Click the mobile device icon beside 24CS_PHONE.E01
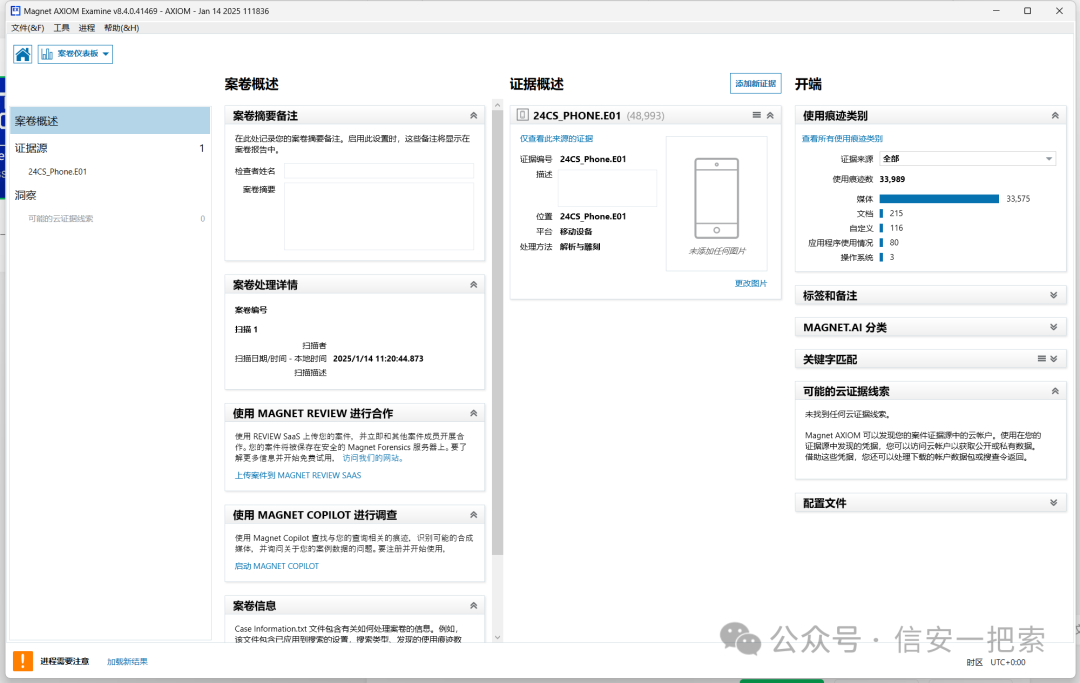Screen dimensions: 1080x683 (523, 115)
